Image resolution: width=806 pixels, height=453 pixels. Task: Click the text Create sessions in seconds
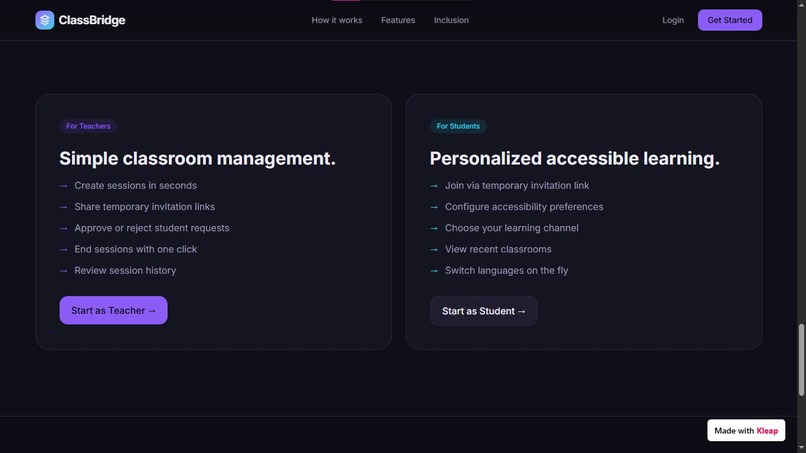[x=136, y=186]
